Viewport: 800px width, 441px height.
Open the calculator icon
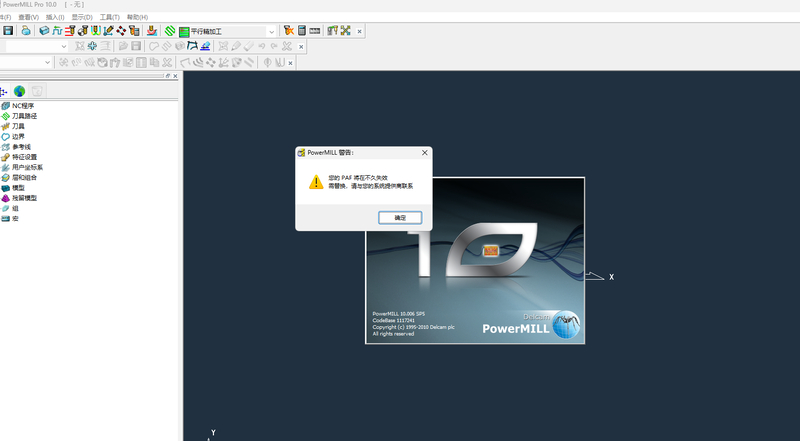coord(302,31)
